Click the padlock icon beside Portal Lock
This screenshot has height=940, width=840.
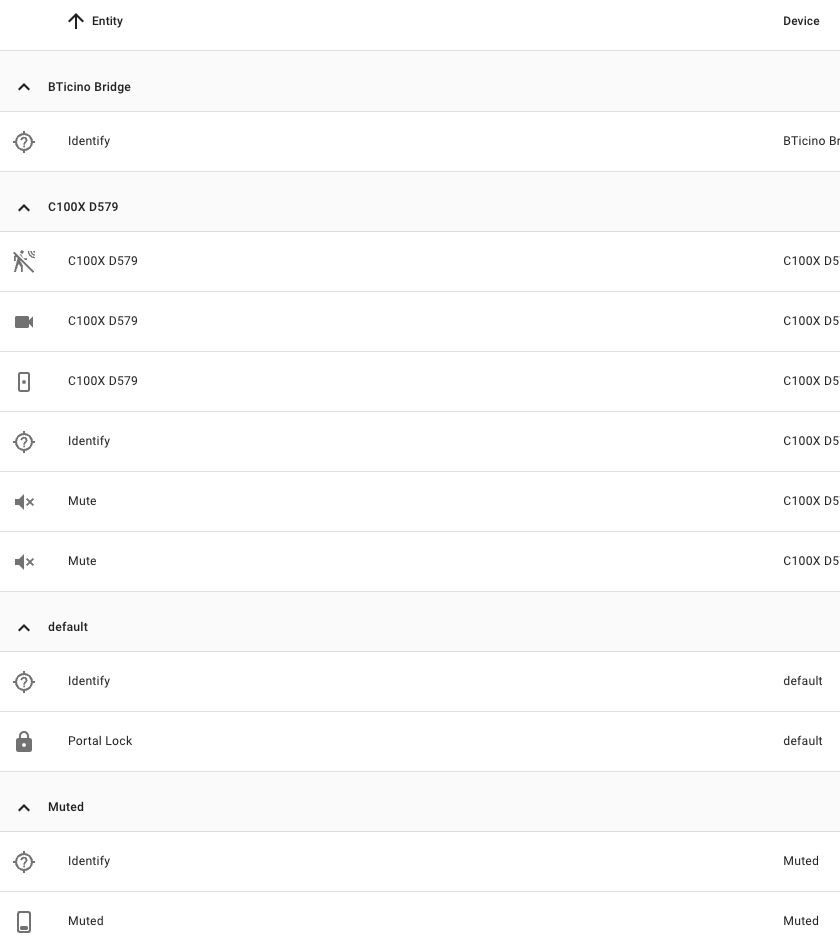24,741
